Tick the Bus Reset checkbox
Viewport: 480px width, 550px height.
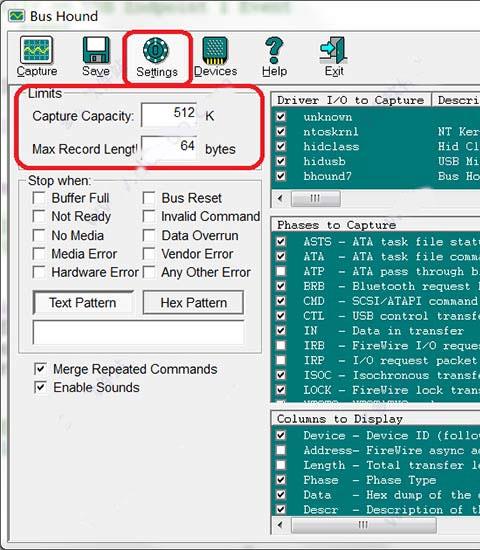point(149,197)
